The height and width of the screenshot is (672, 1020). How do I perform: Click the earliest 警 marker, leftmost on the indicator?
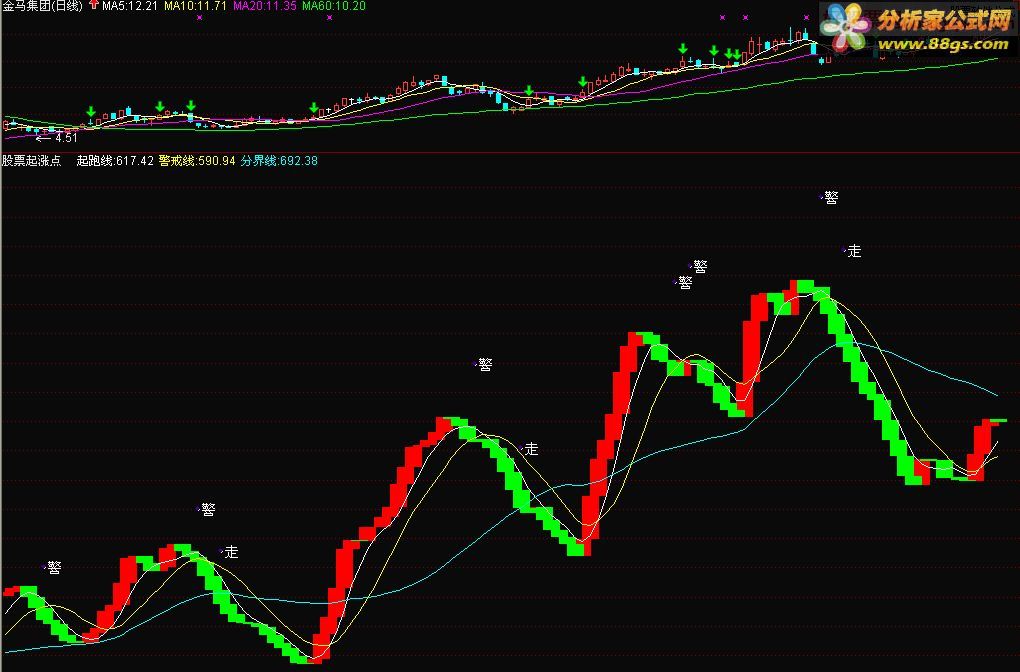click(55, 568)
